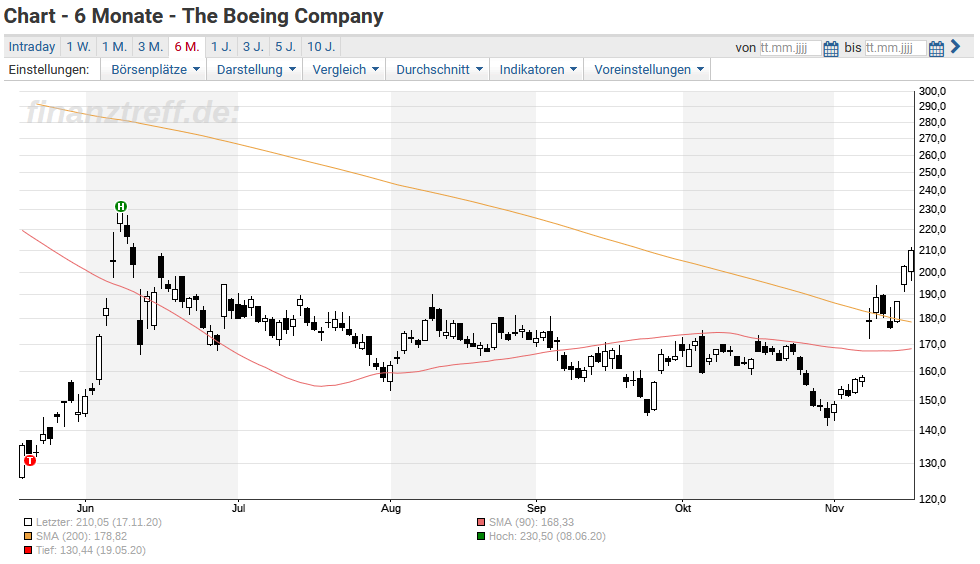The height and width of the screenshot is (564, 980).
Task: Click legend text 'SMA (90): 168,33'
Action: (x=531, y=522)
